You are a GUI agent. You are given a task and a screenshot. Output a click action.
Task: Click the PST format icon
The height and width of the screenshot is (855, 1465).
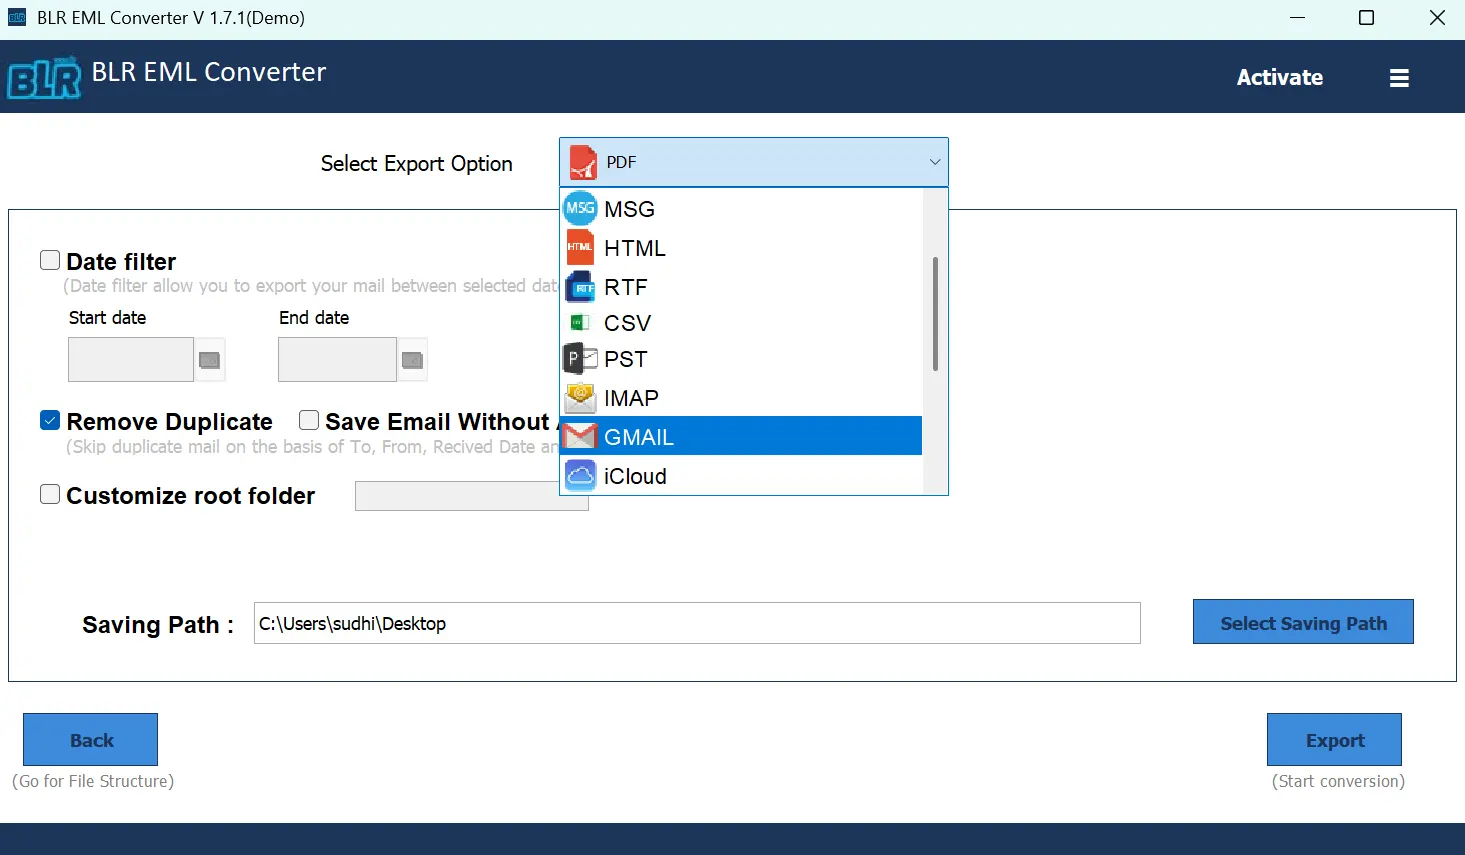coord(580,358)
